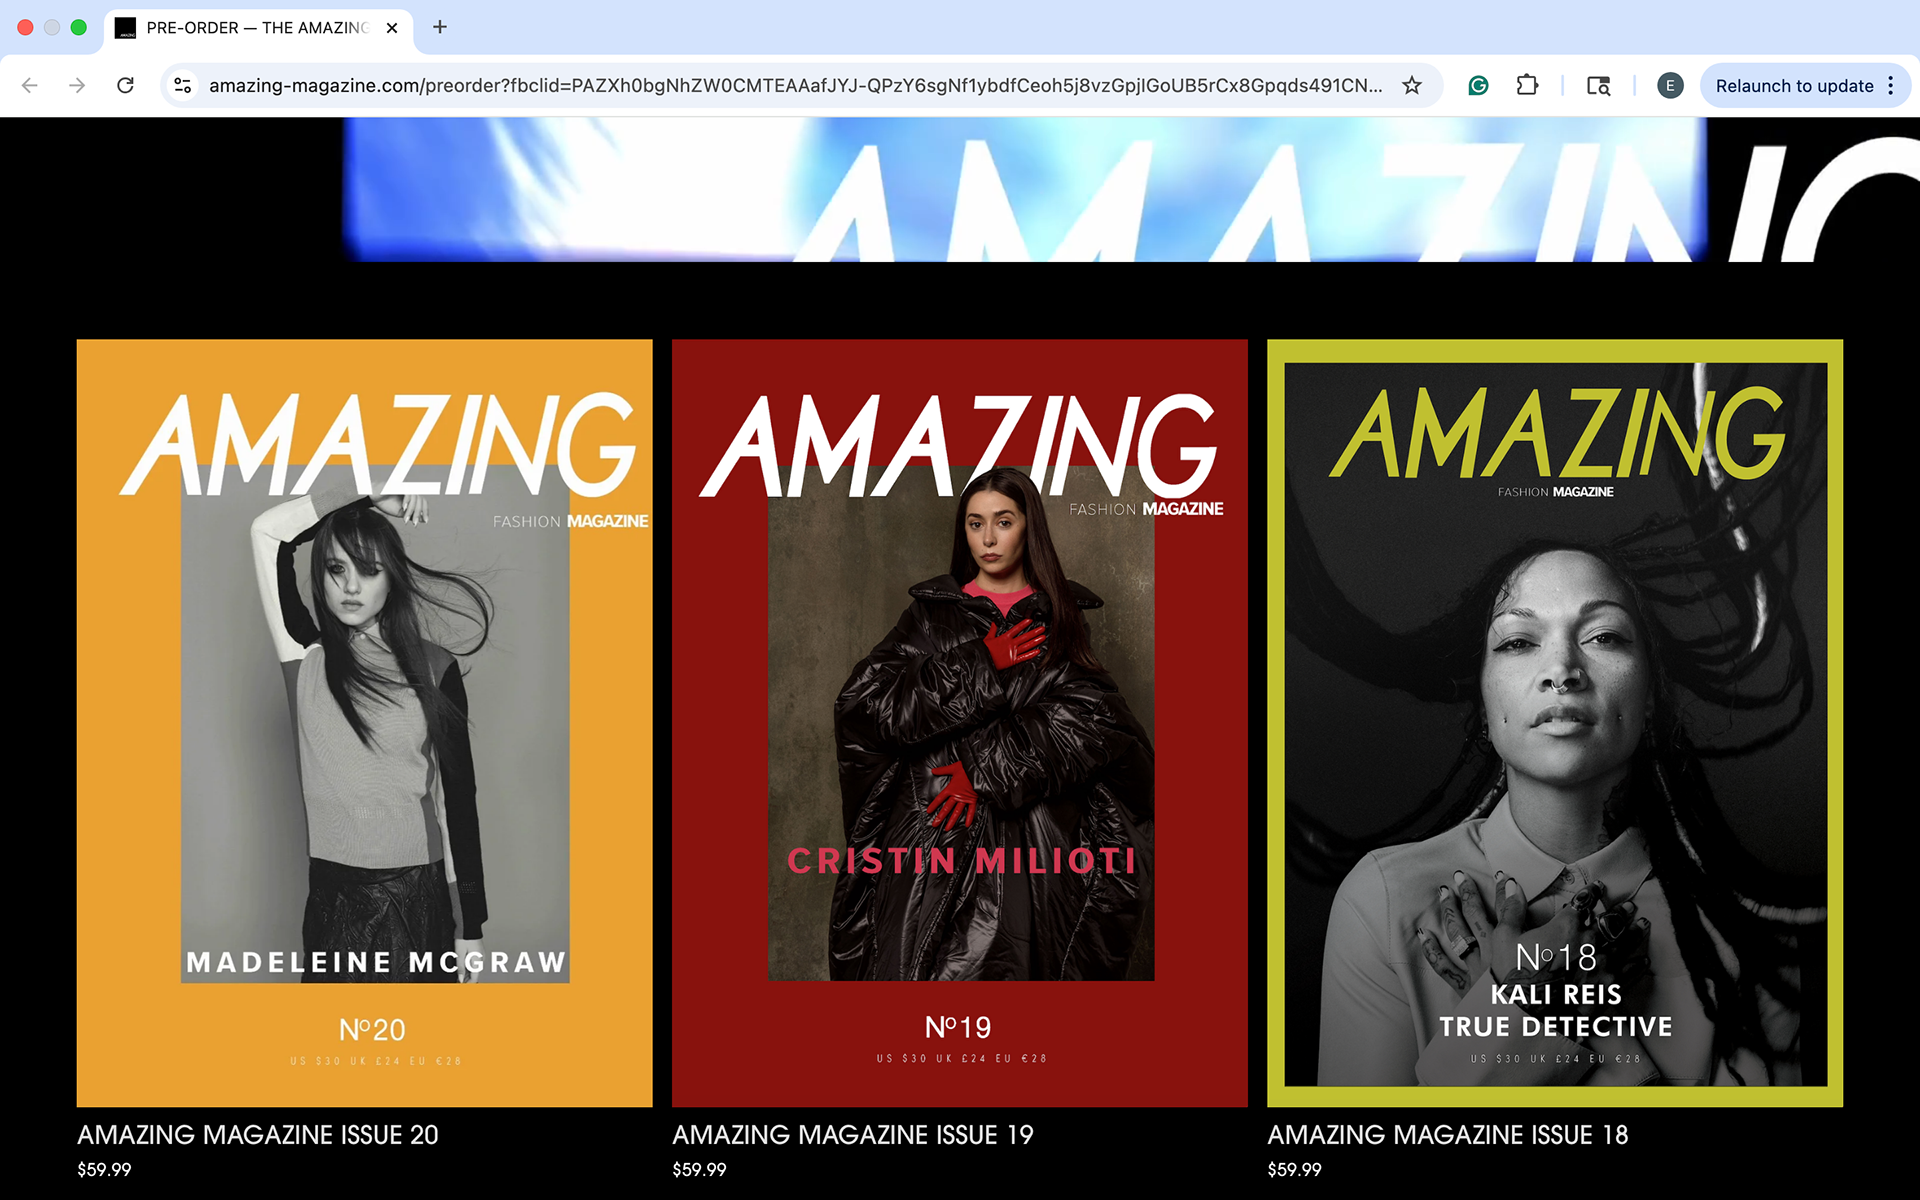Viewport: 1920px width, 1200px height.
Task: Open the Extensions puzzle icon
Action: (x=1527, y=86)
